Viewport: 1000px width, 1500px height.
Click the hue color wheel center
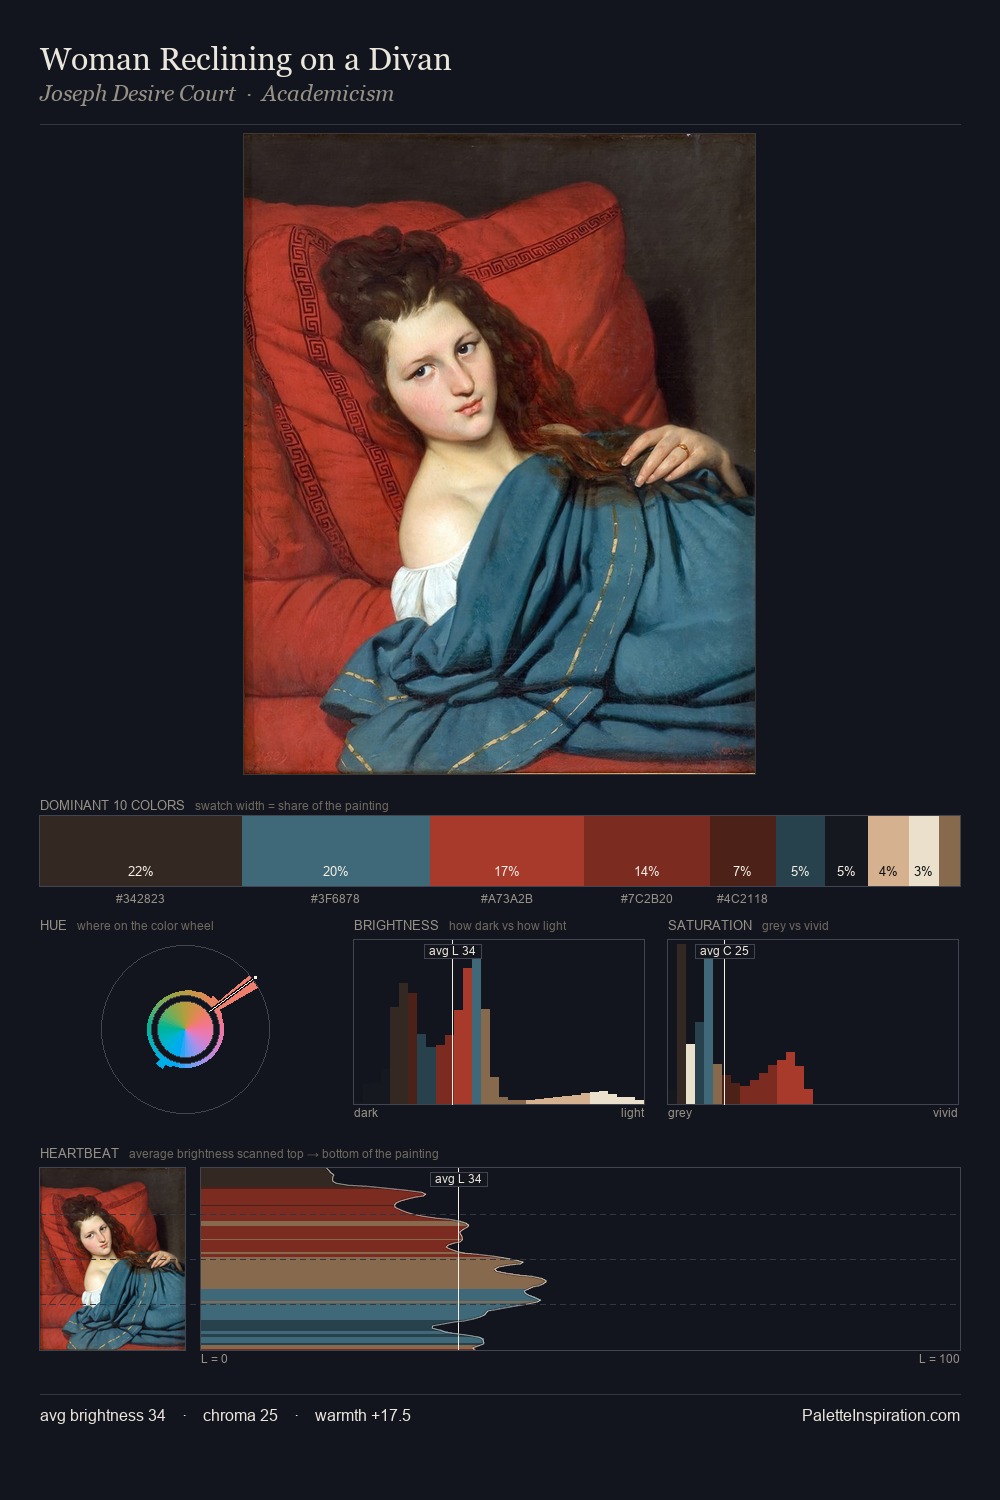185,1028
